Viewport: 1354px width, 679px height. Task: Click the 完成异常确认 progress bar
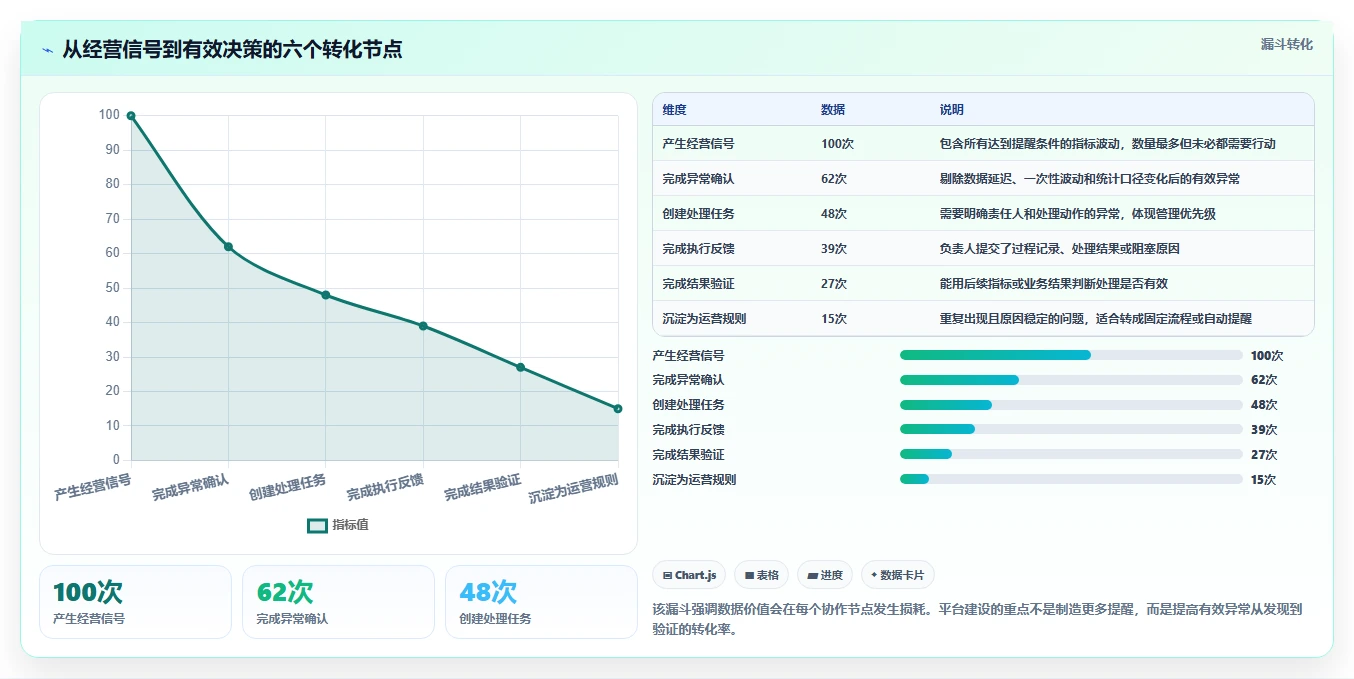click(x=1071, y=380)
